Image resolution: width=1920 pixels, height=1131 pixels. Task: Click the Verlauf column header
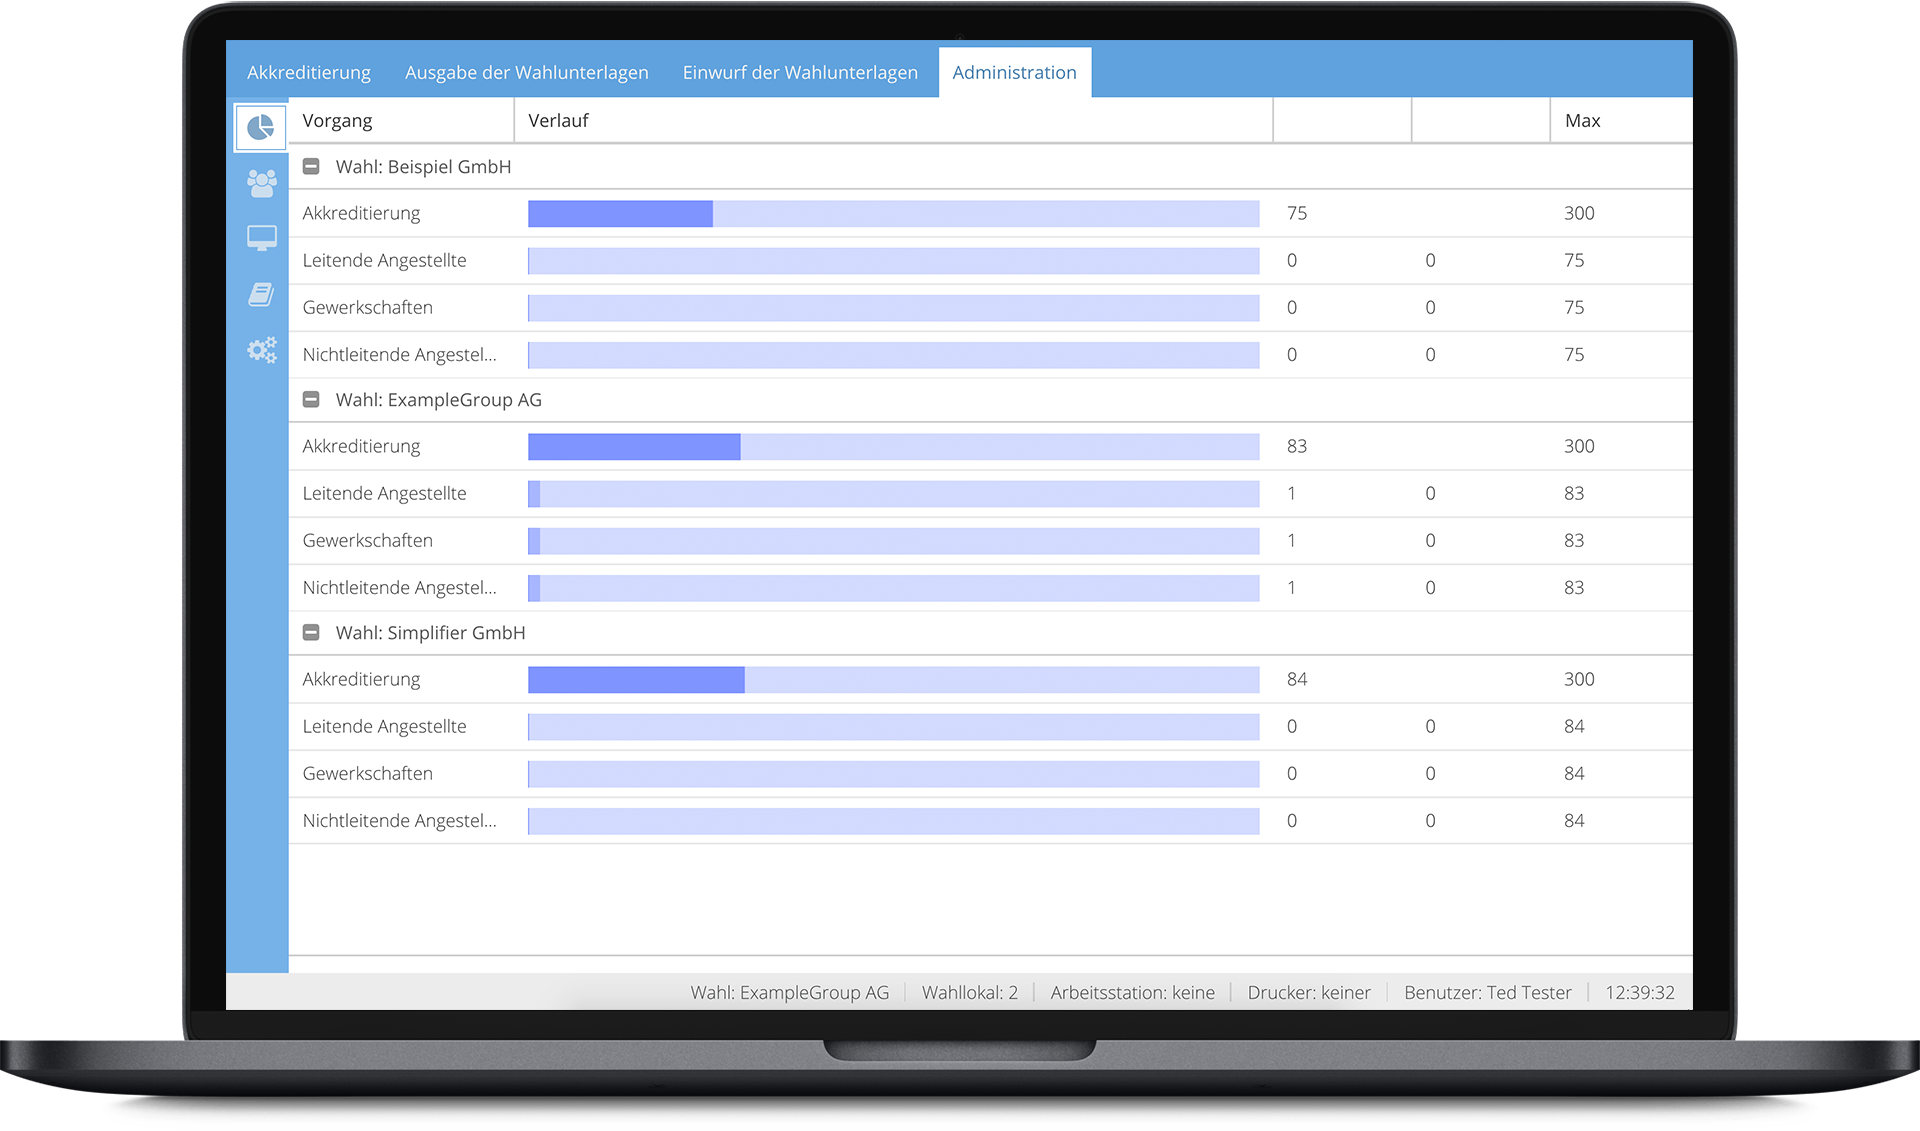[558, 121]
